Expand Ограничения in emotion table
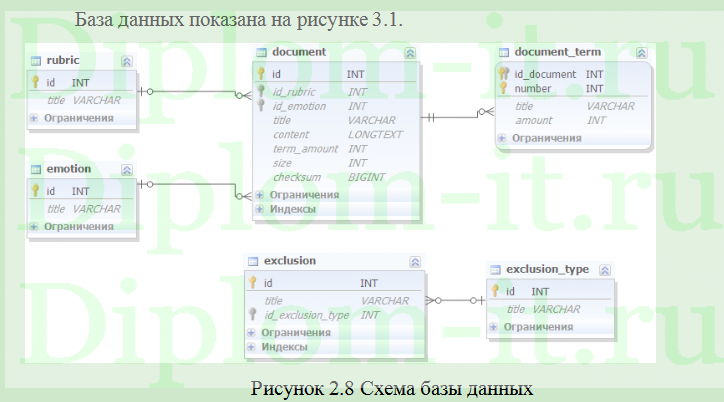 point(34,227)
